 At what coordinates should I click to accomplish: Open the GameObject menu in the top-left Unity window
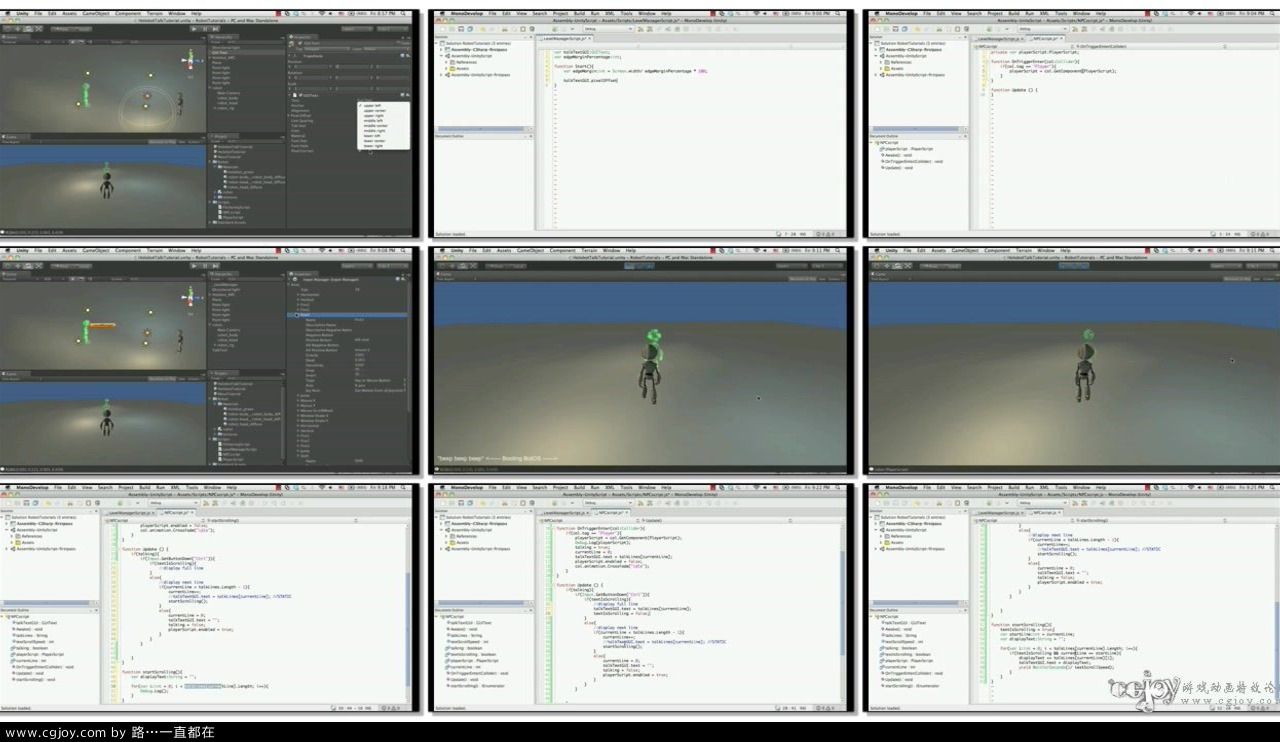click(x=96, y=13)
